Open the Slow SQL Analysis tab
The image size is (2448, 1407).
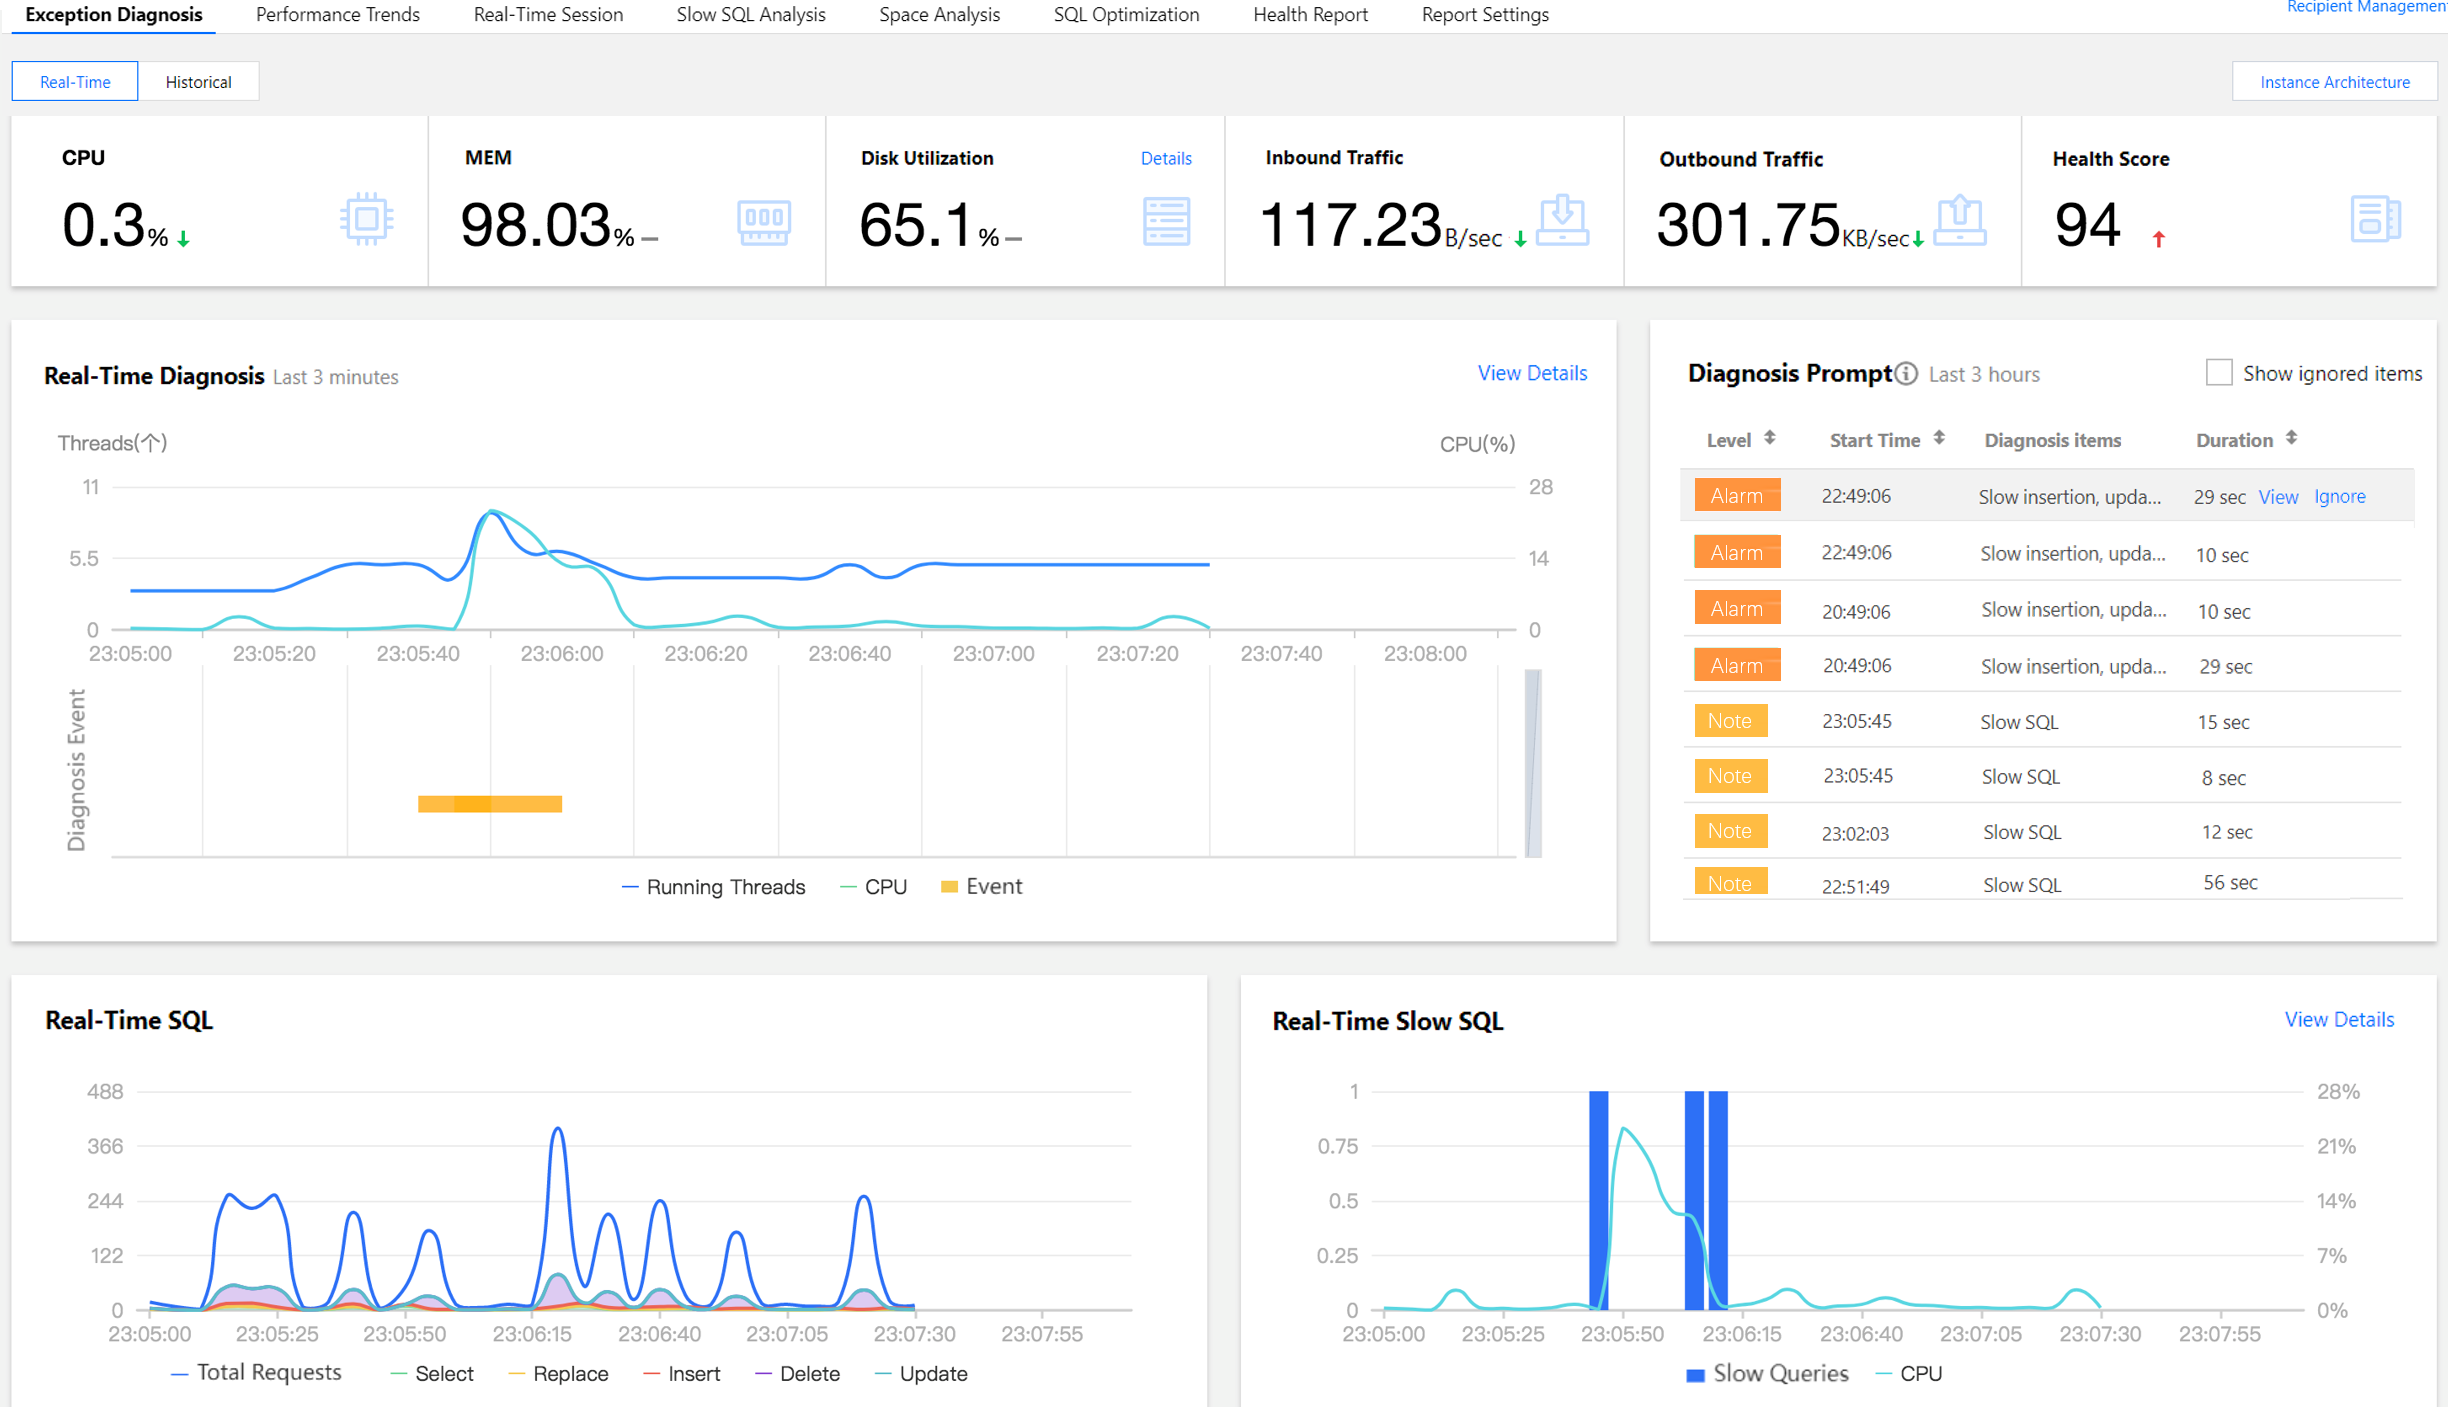point(750,15)
